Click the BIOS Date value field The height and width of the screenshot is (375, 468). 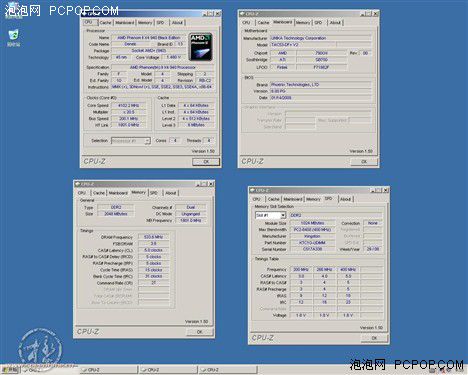(320, 98)
